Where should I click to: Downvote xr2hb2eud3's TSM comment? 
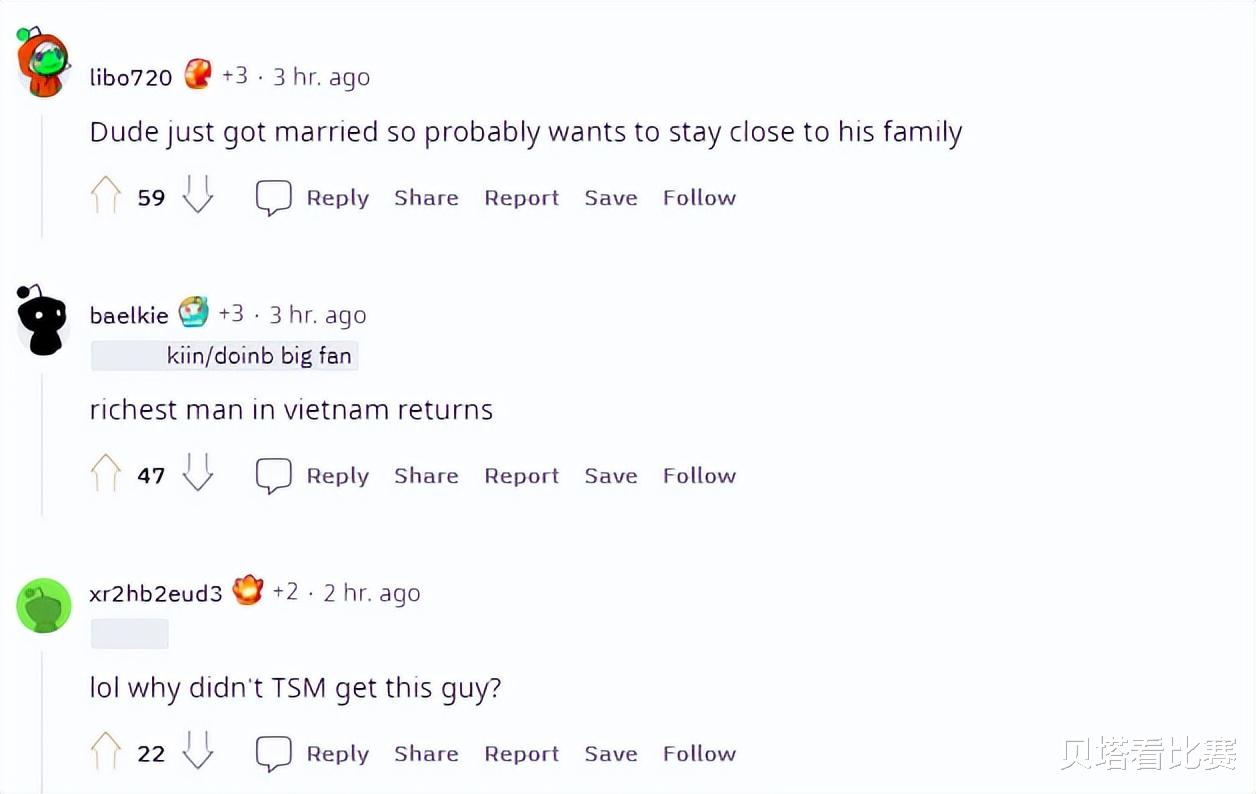pos(198,752)
